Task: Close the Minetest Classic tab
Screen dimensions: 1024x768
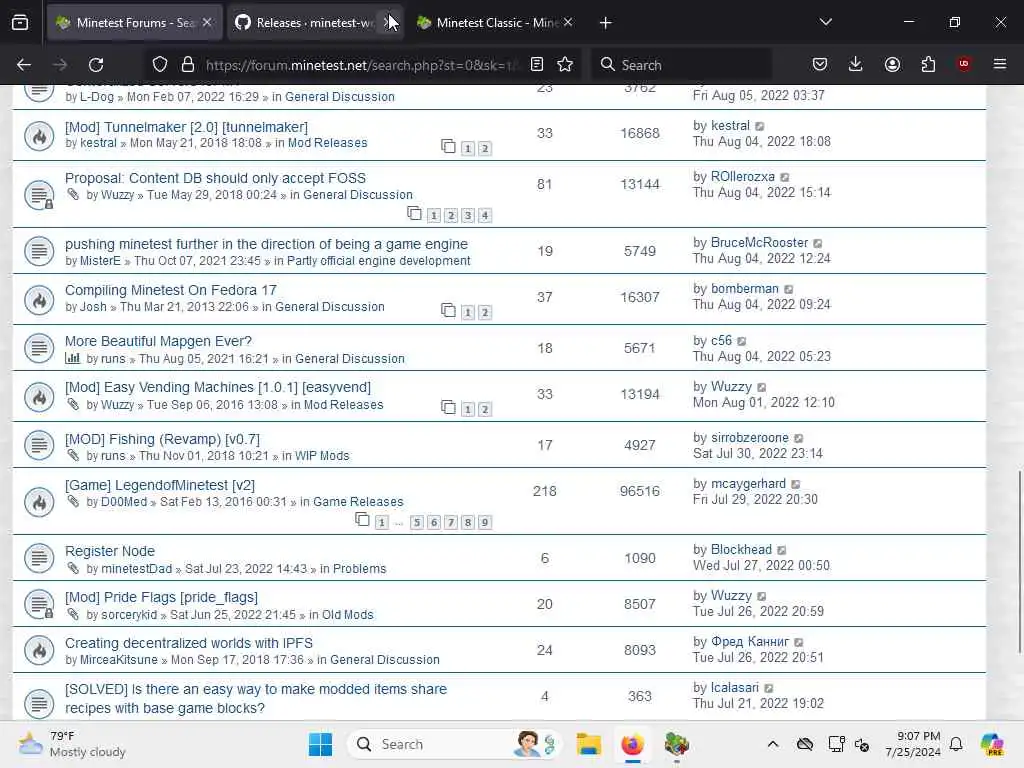Action: point(568,22)
